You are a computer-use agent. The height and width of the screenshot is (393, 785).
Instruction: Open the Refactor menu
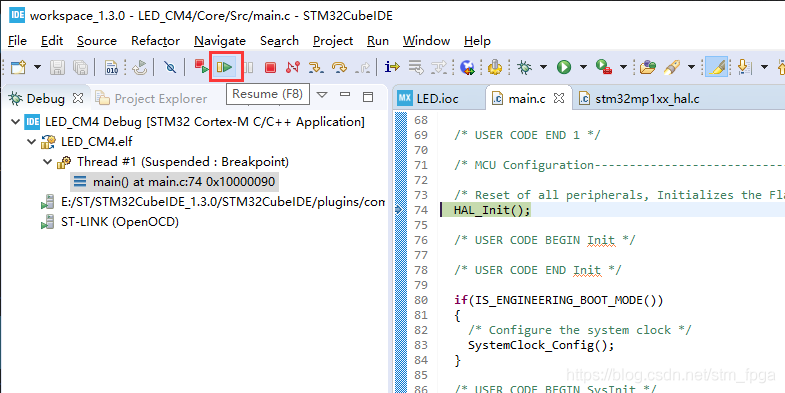(155, 41)
